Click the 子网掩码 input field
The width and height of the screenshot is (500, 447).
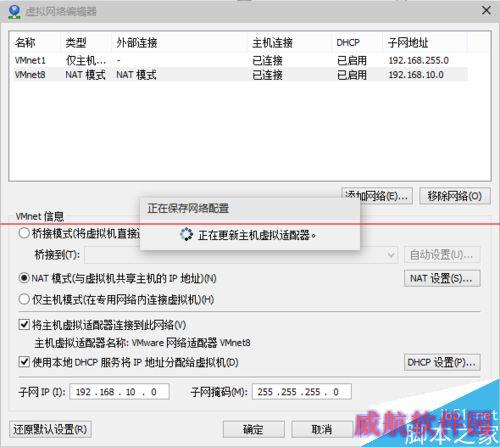(302, 392)
